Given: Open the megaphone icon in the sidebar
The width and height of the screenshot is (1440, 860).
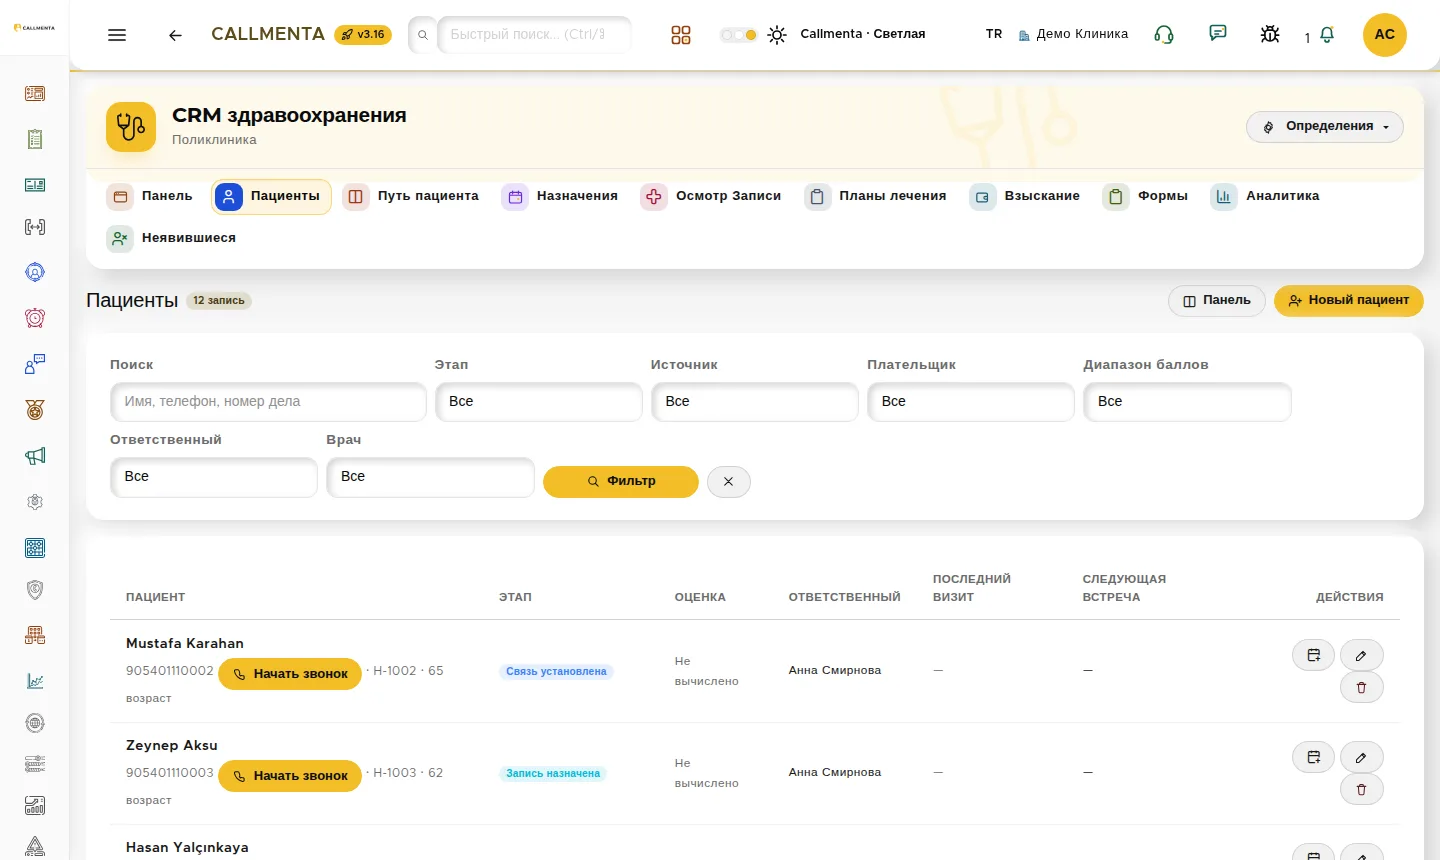Looking at the screenshot, I should 35,456.
